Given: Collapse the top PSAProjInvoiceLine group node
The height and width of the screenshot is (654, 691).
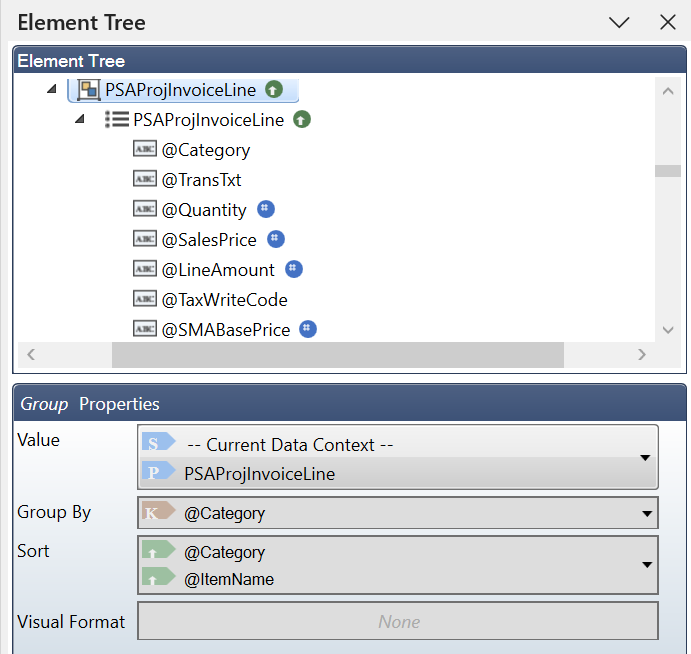Looking at the screenshot, I should click(52, 90).
